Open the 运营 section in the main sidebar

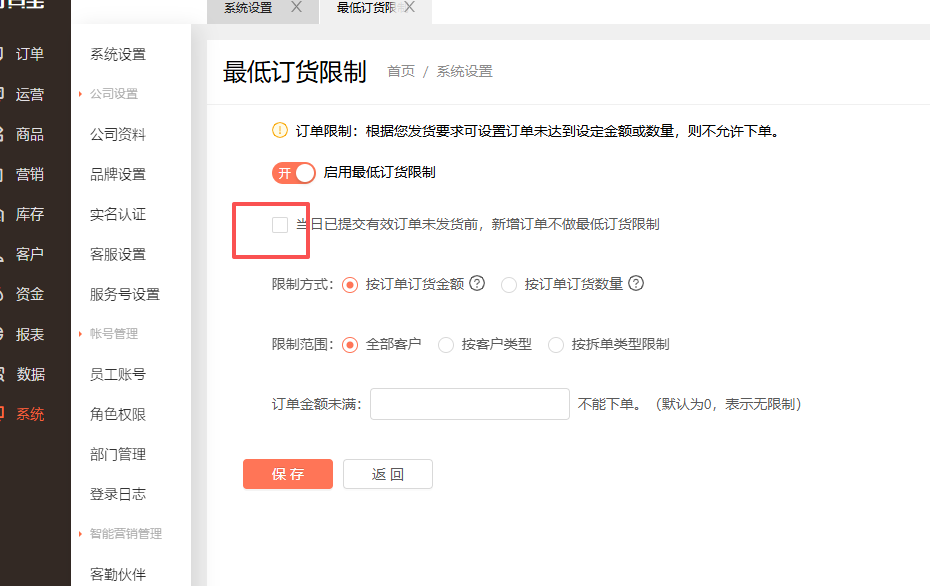pyautogui.click(x=30, y=94)
